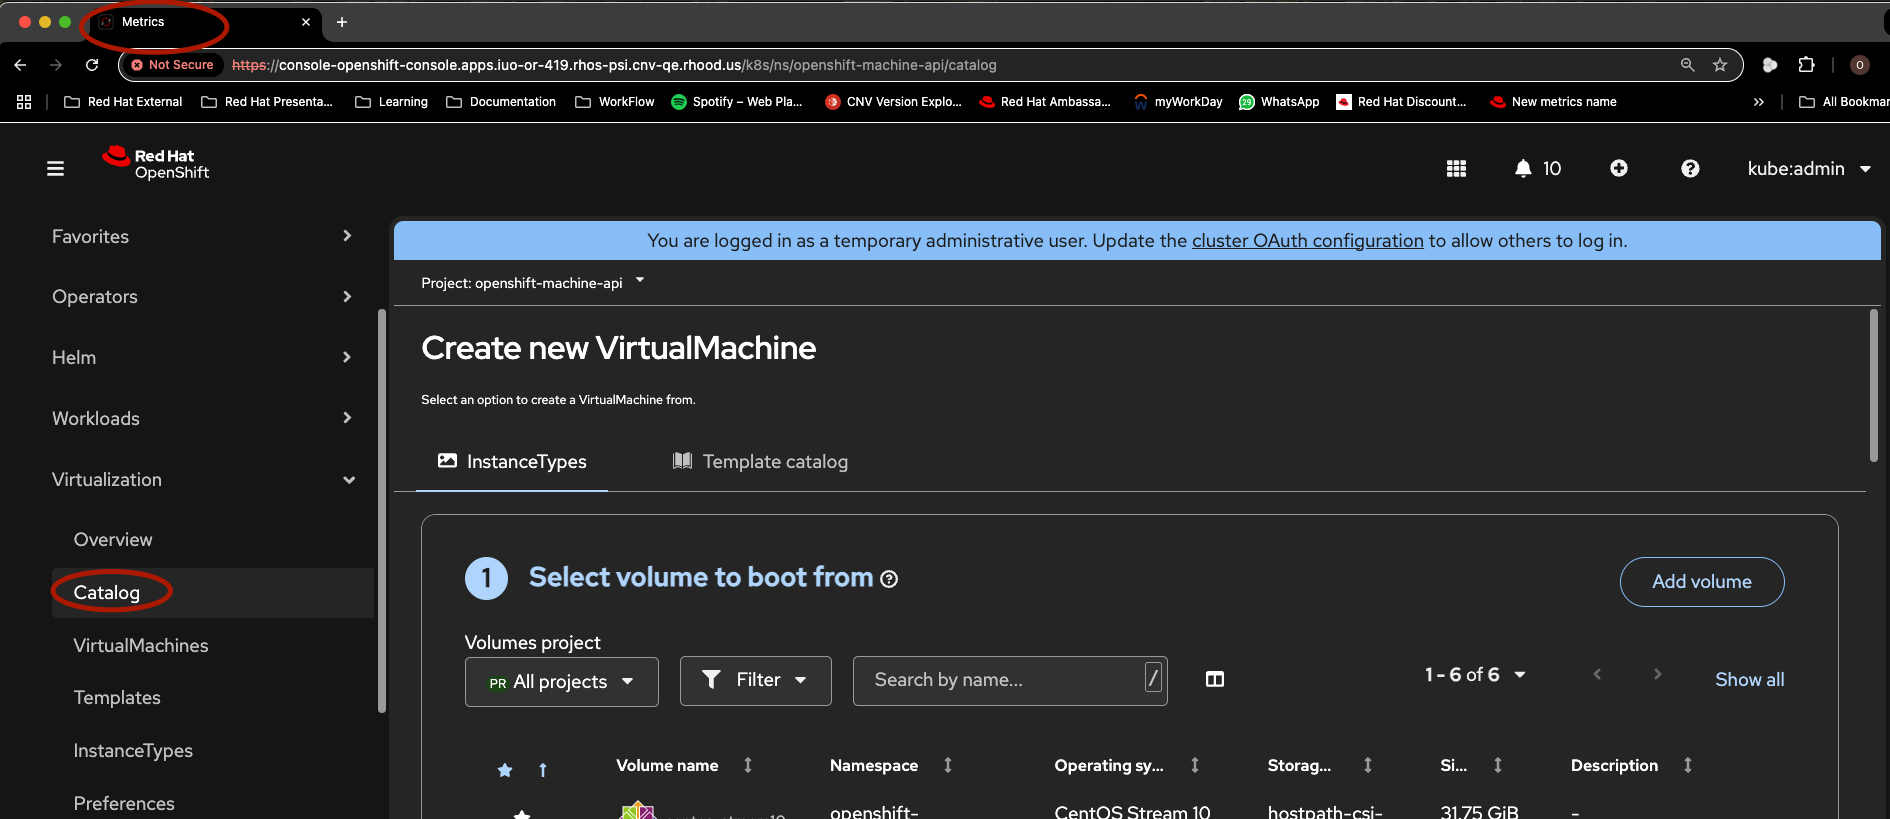This screenshot has width=1890, height=819.
Task: Open the Documentation bookmark folder
Action: 501,102
